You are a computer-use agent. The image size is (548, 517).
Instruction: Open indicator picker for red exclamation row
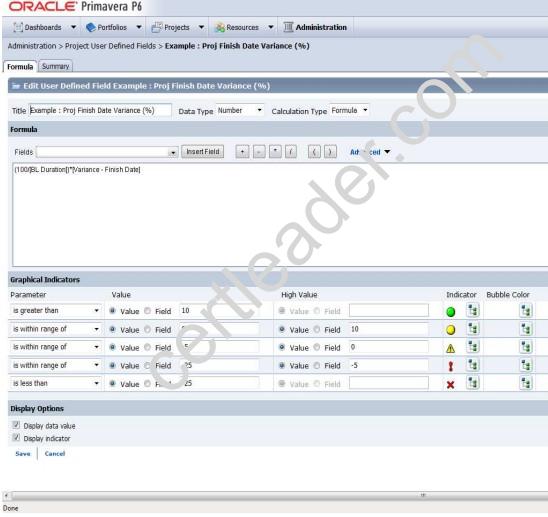point(473,365)
